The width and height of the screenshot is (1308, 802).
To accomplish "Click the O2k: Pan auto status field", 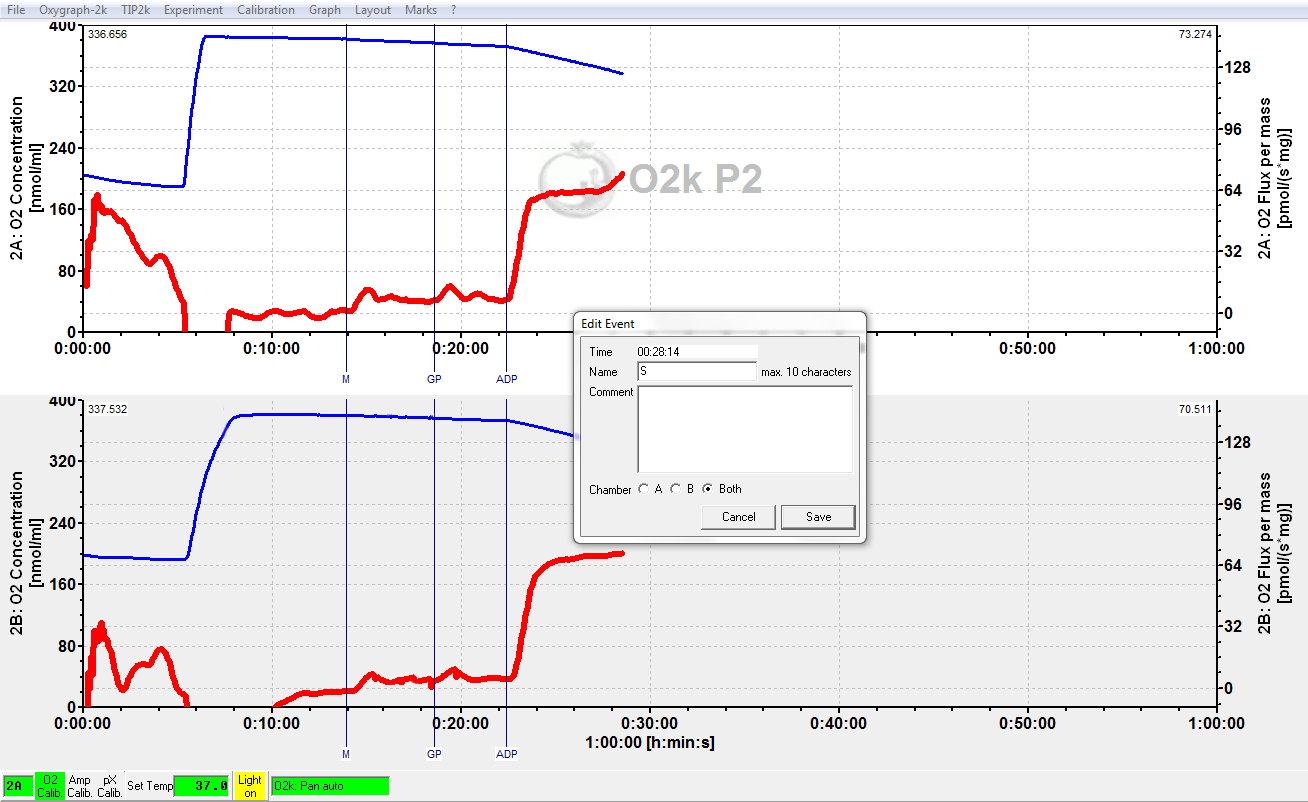I will point(330,786).
